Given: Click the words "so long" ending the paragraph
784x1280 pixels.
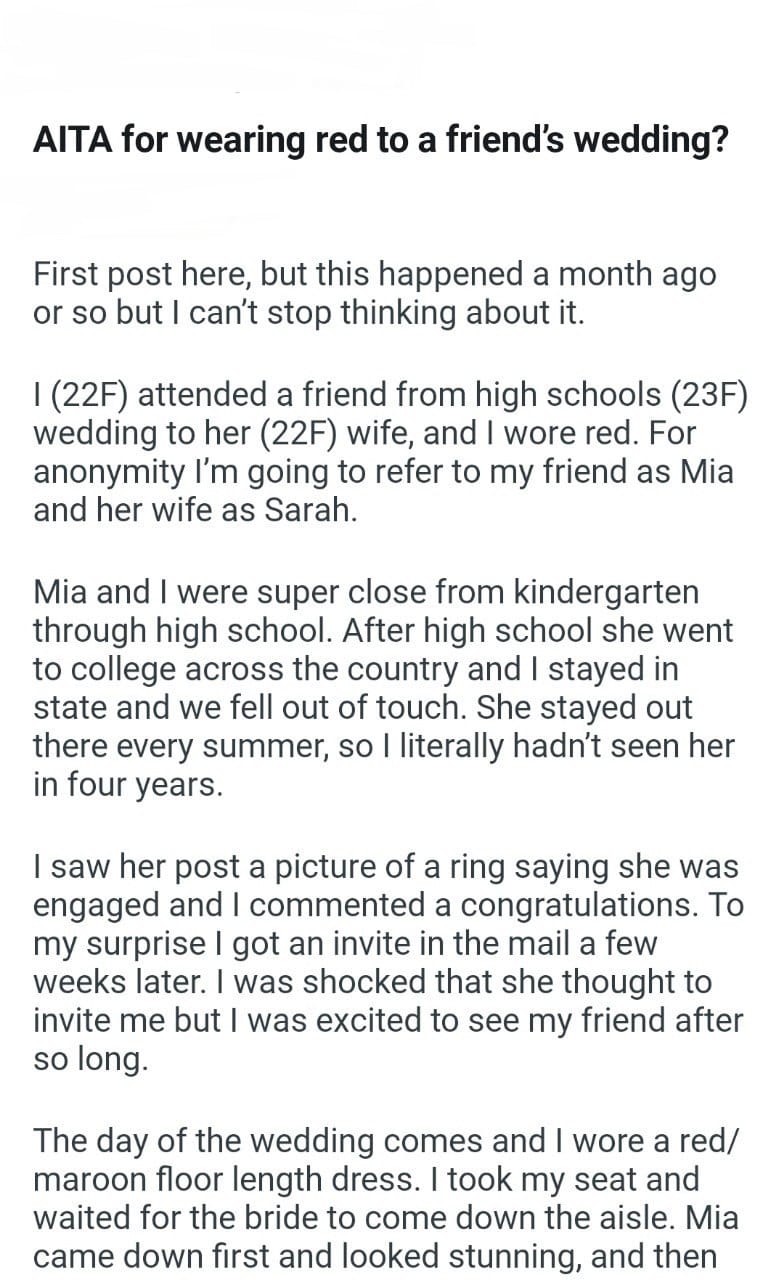Looking at the screenshot, I should pyautogui.click(x=90, y=1059).
